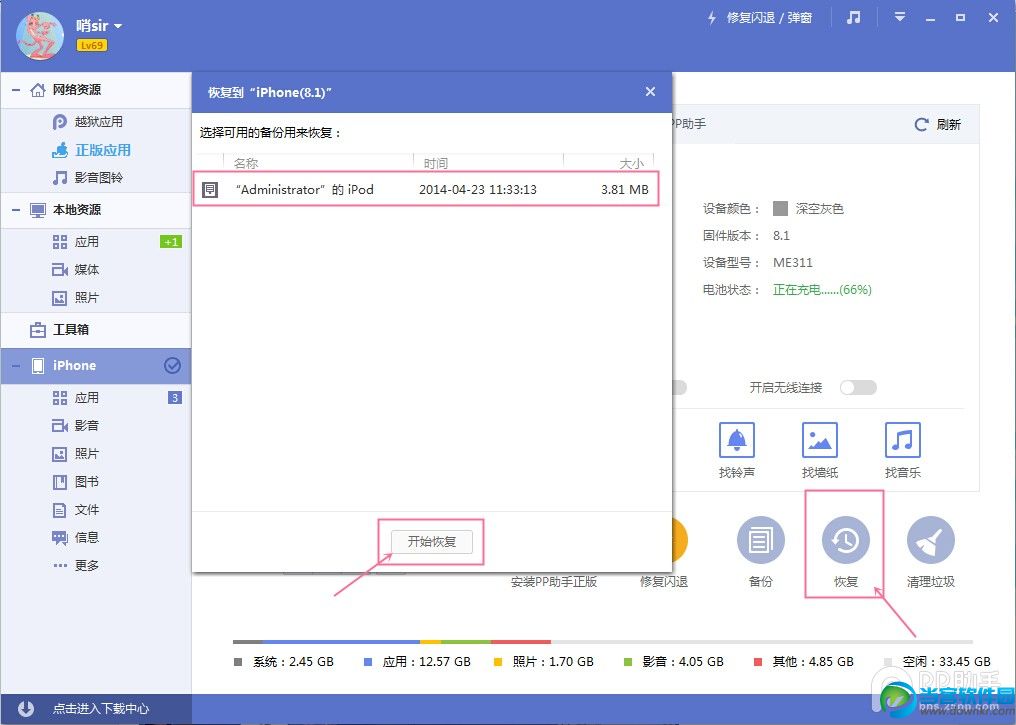Click the 清理垃圾 clean junk icon
Image resolution: width=1016 pixels, height=725 pixels.
coord(930,540)
